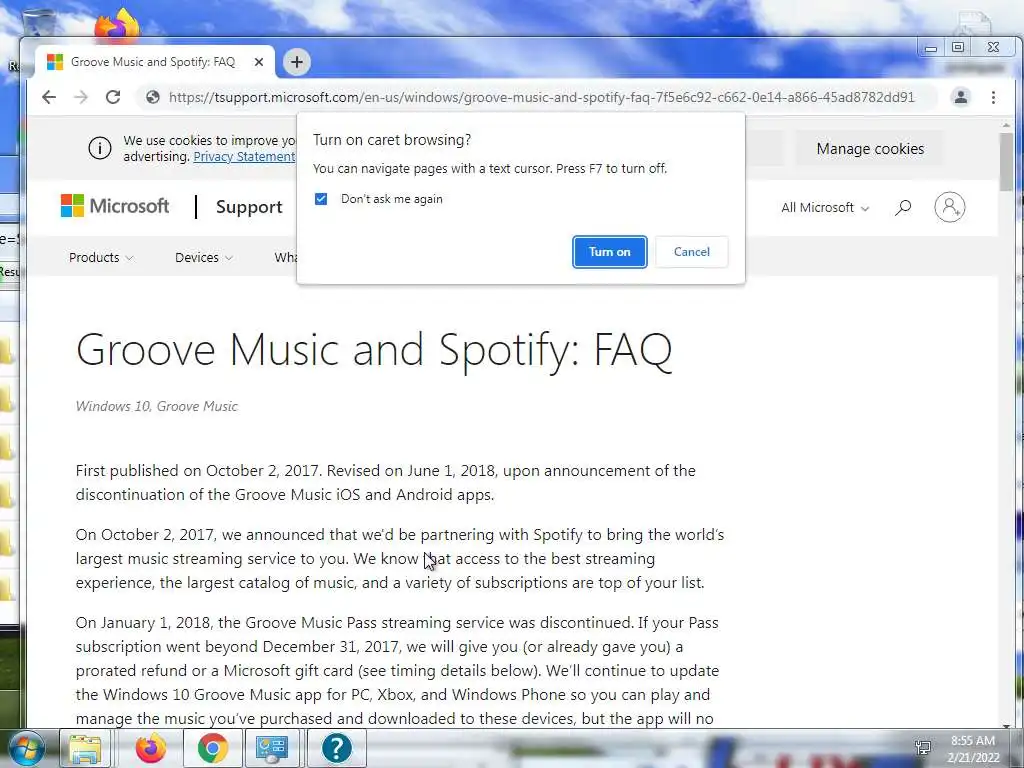This screenshot has height=768, width=1024.
Task: Expand the Products menu
Action: 101,257
